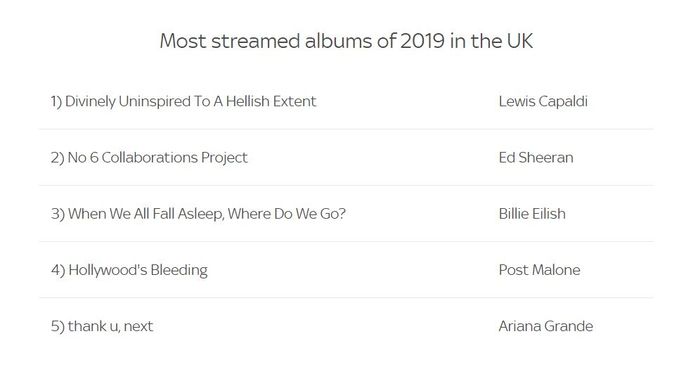Click '2019' in the table heading
This screenshot has height=365, width=700.
[422, 41]
